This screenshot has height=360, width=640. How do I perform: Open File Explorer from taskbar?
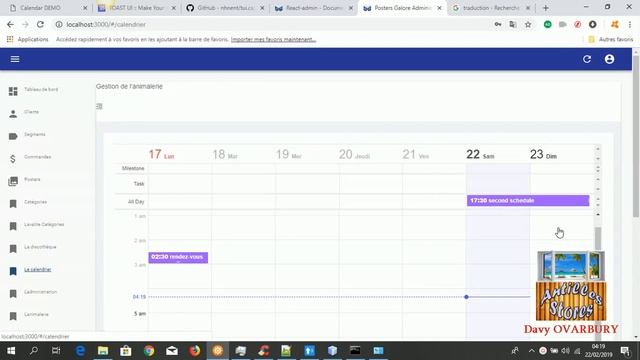coord(103,350)
